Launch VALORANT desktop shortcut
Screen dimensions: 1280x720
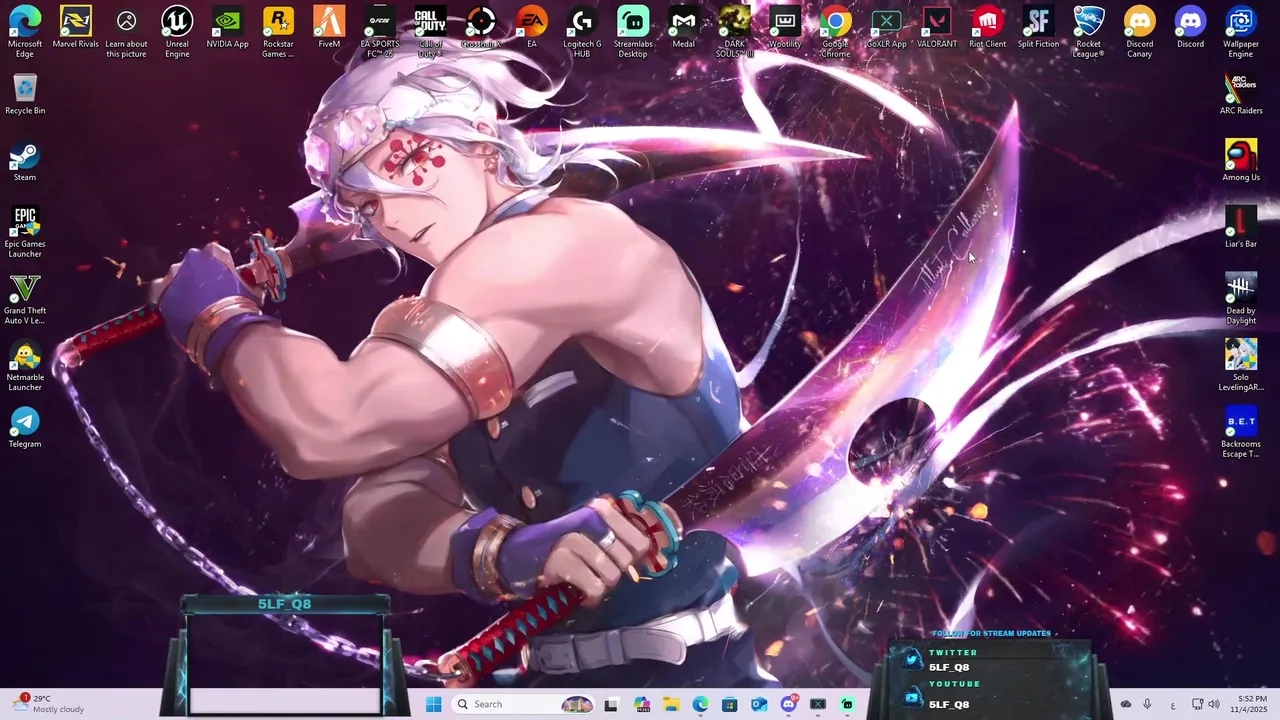(x=937, y=27)
